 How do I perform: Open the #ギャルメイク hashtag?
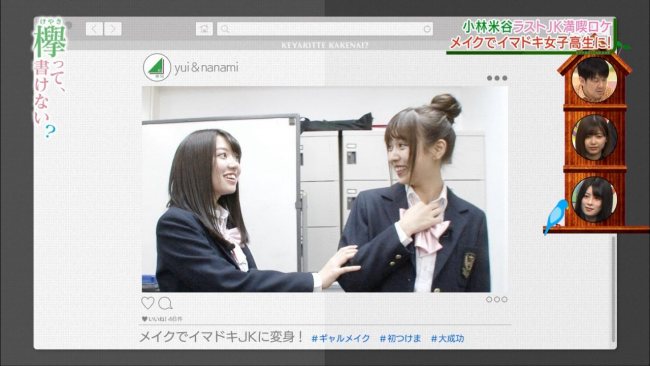click(x=340, y=338)
